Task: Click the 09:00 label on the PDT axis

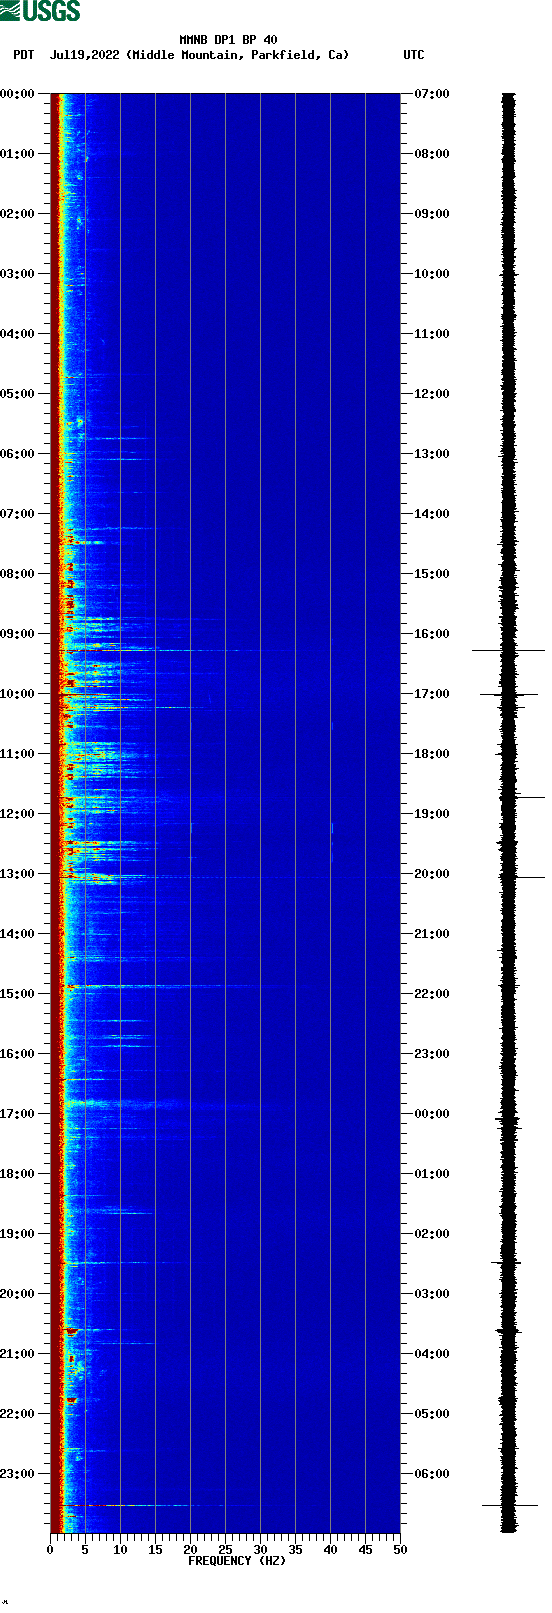Action: click(x=17, y=634)
